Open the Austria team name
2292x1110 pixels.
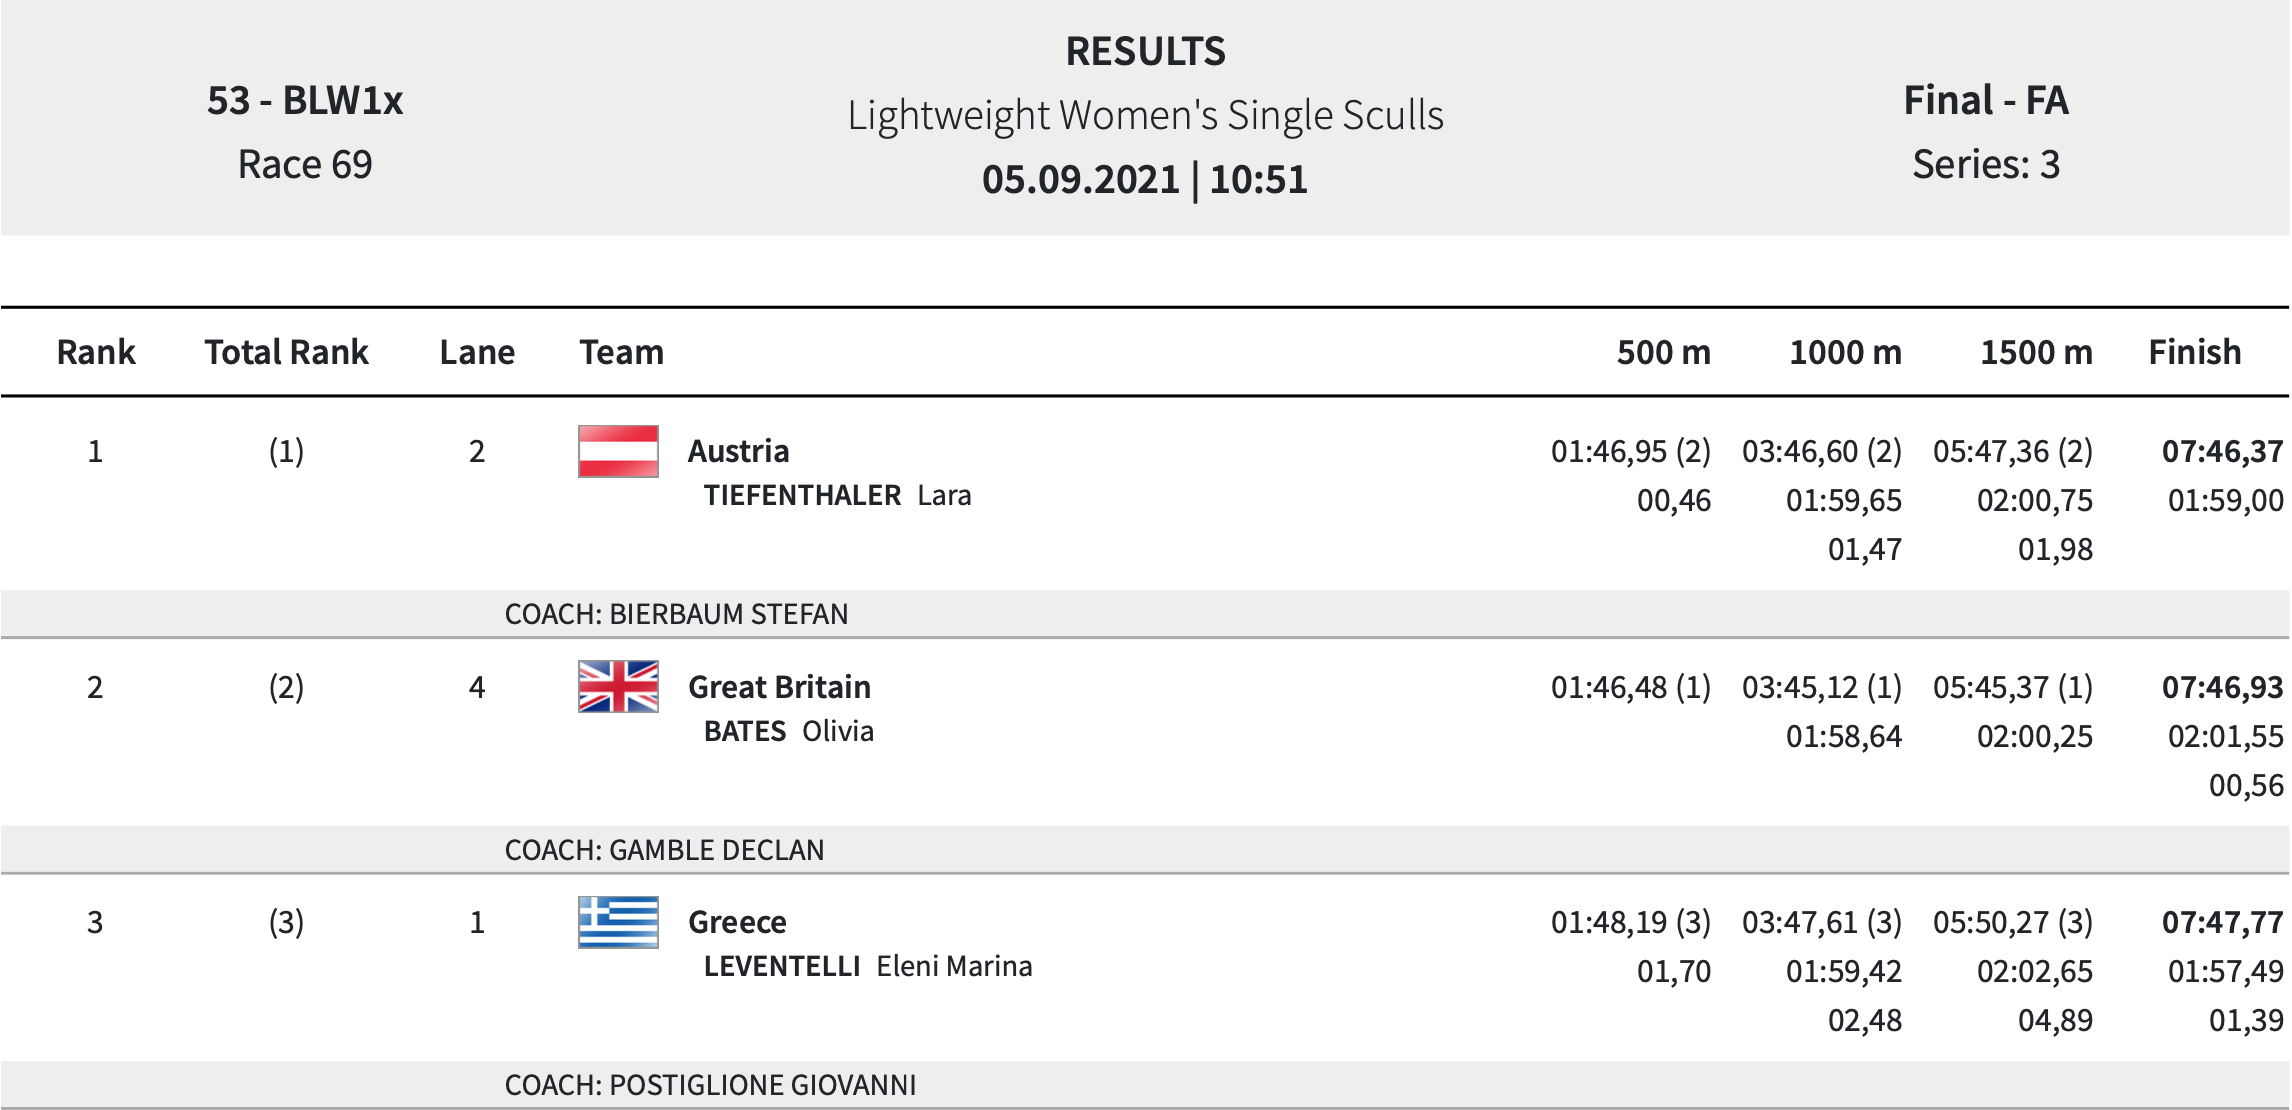pyautogui.click(x=738, y=451)
